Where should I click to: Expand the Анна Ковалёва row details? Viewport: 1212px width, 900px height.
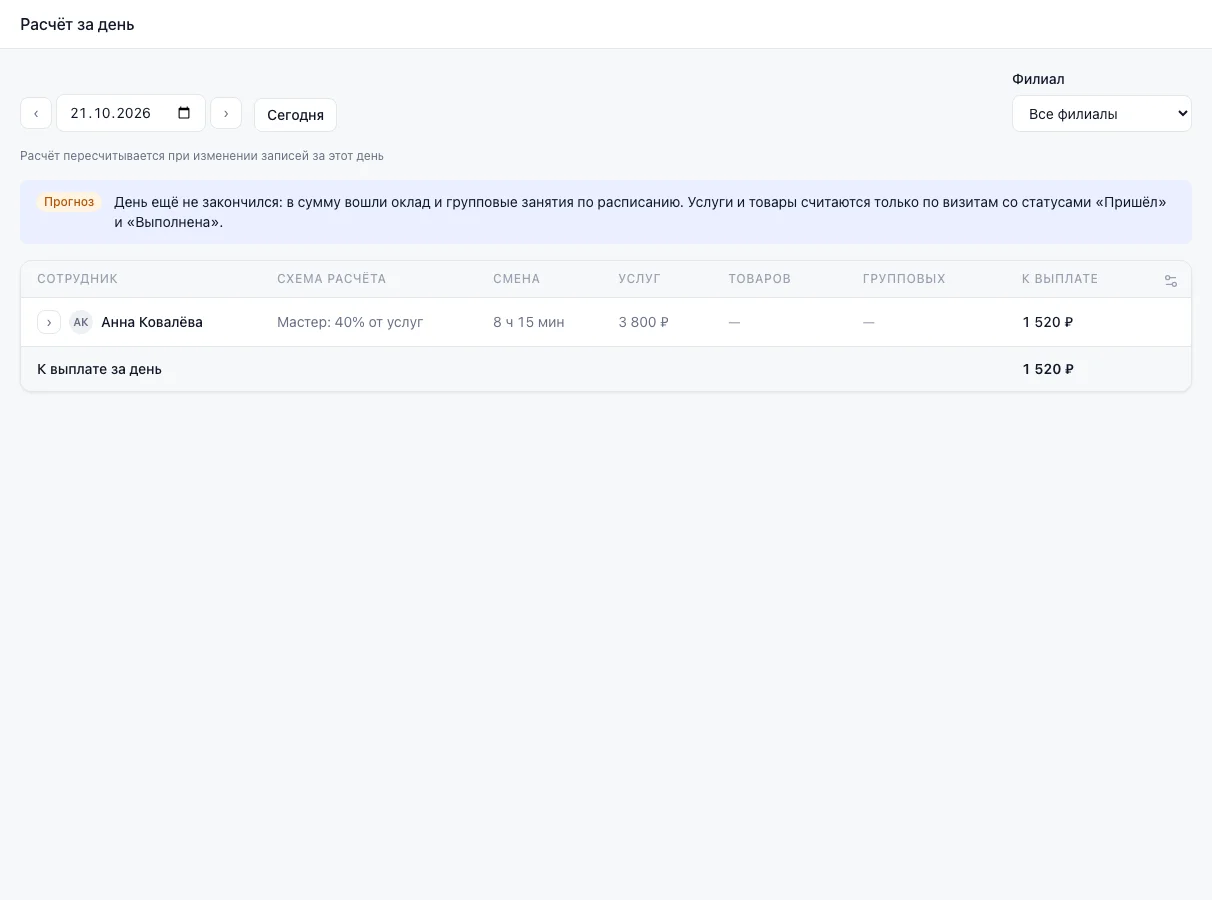tap(49, 322)
